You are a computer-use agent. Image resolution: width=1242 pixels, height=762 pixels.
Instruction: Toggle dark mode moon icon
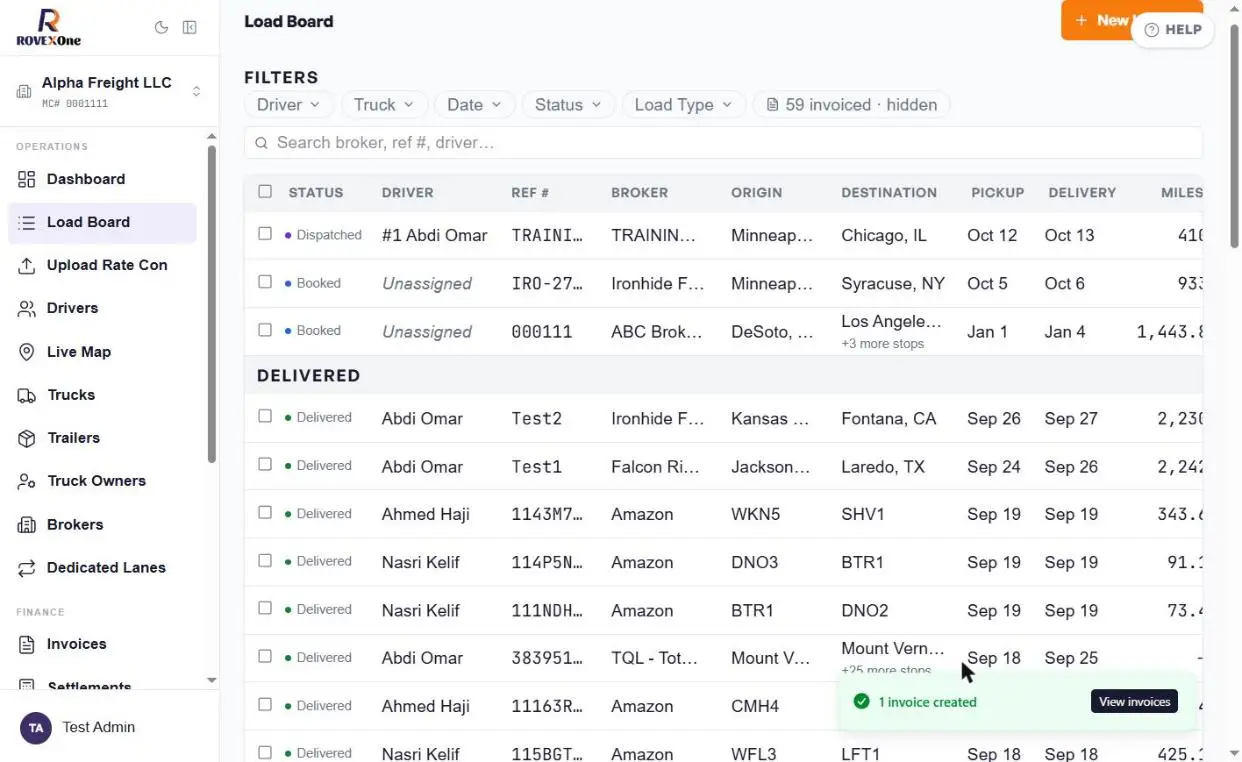[161, 28]
